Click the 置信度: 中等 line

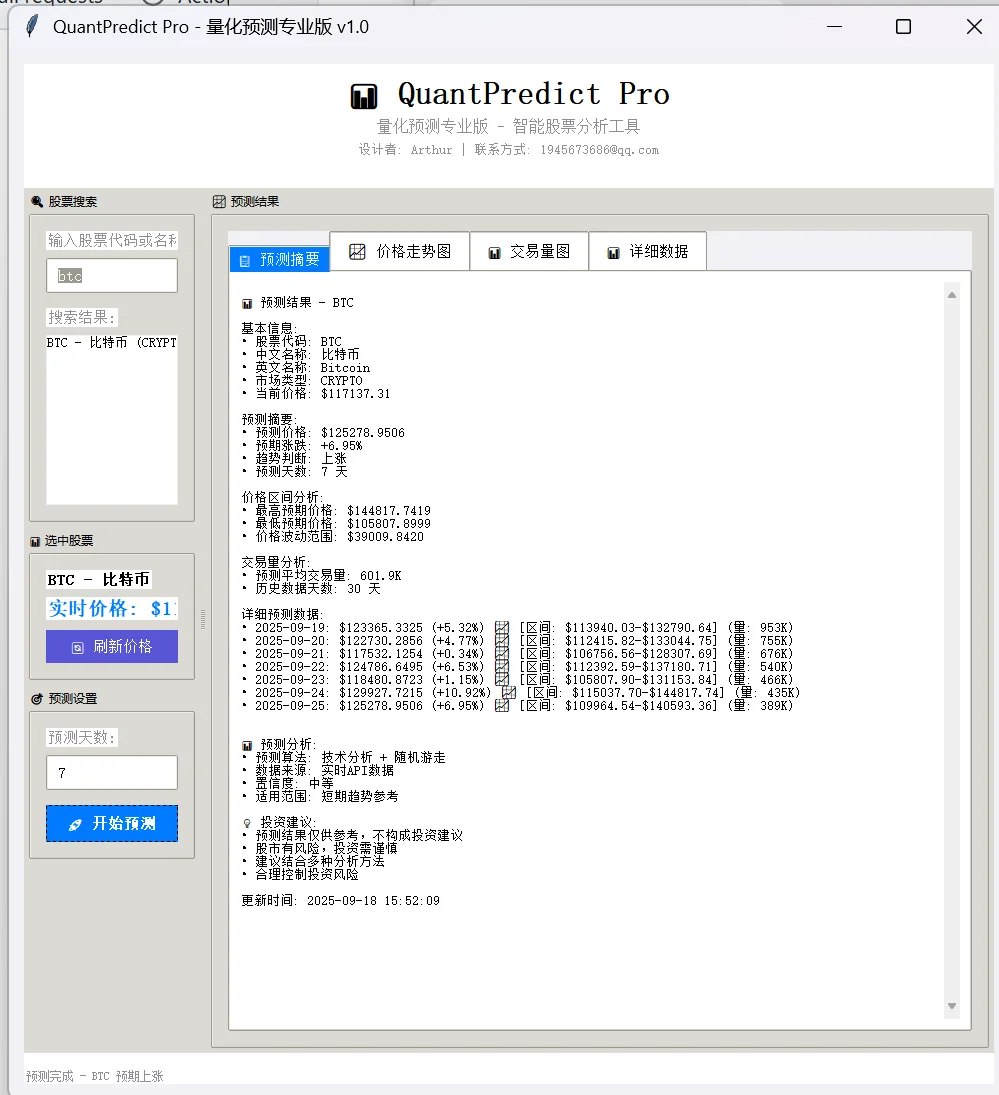[288, 784]
